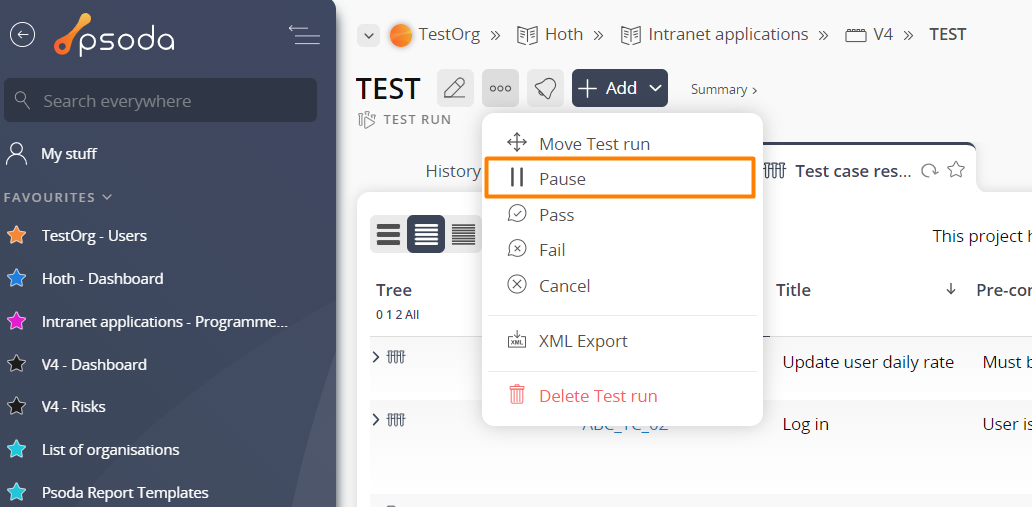Open My stuff
This screenshot has height=507, width=1032.
coord(68,154)
